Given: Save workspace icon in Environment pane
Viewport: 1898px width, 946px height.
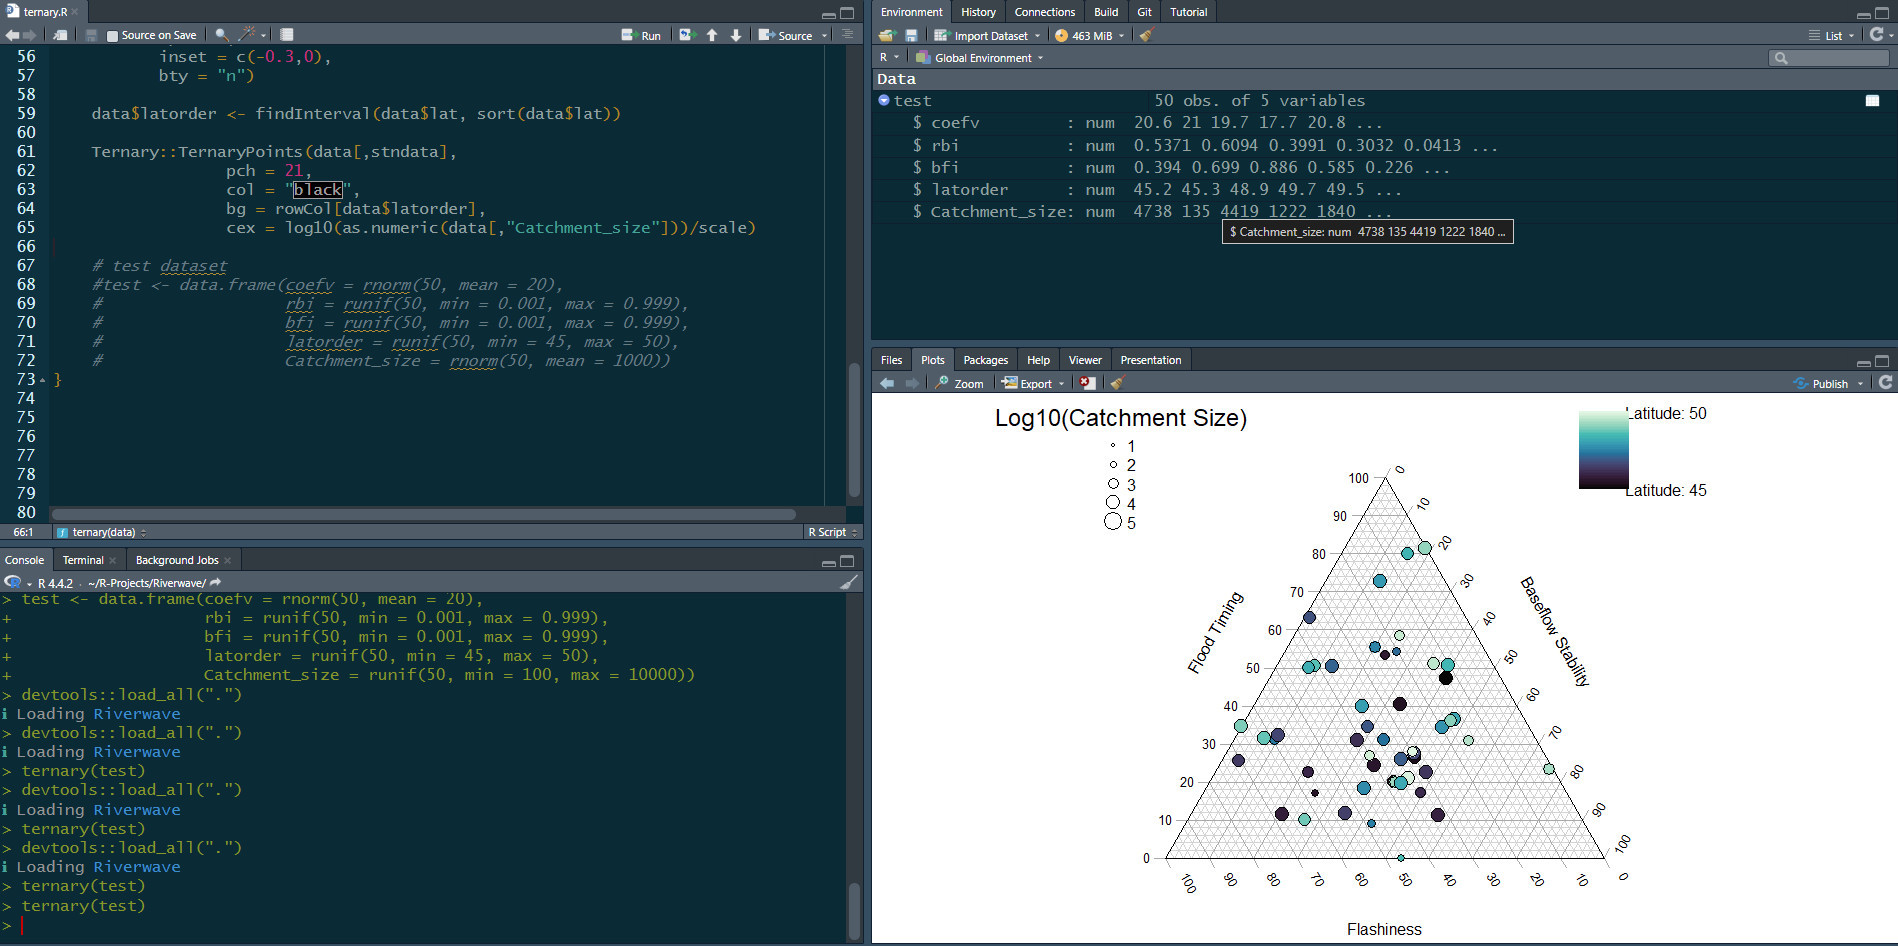Looking at the screenshot, I should (911, 35).
